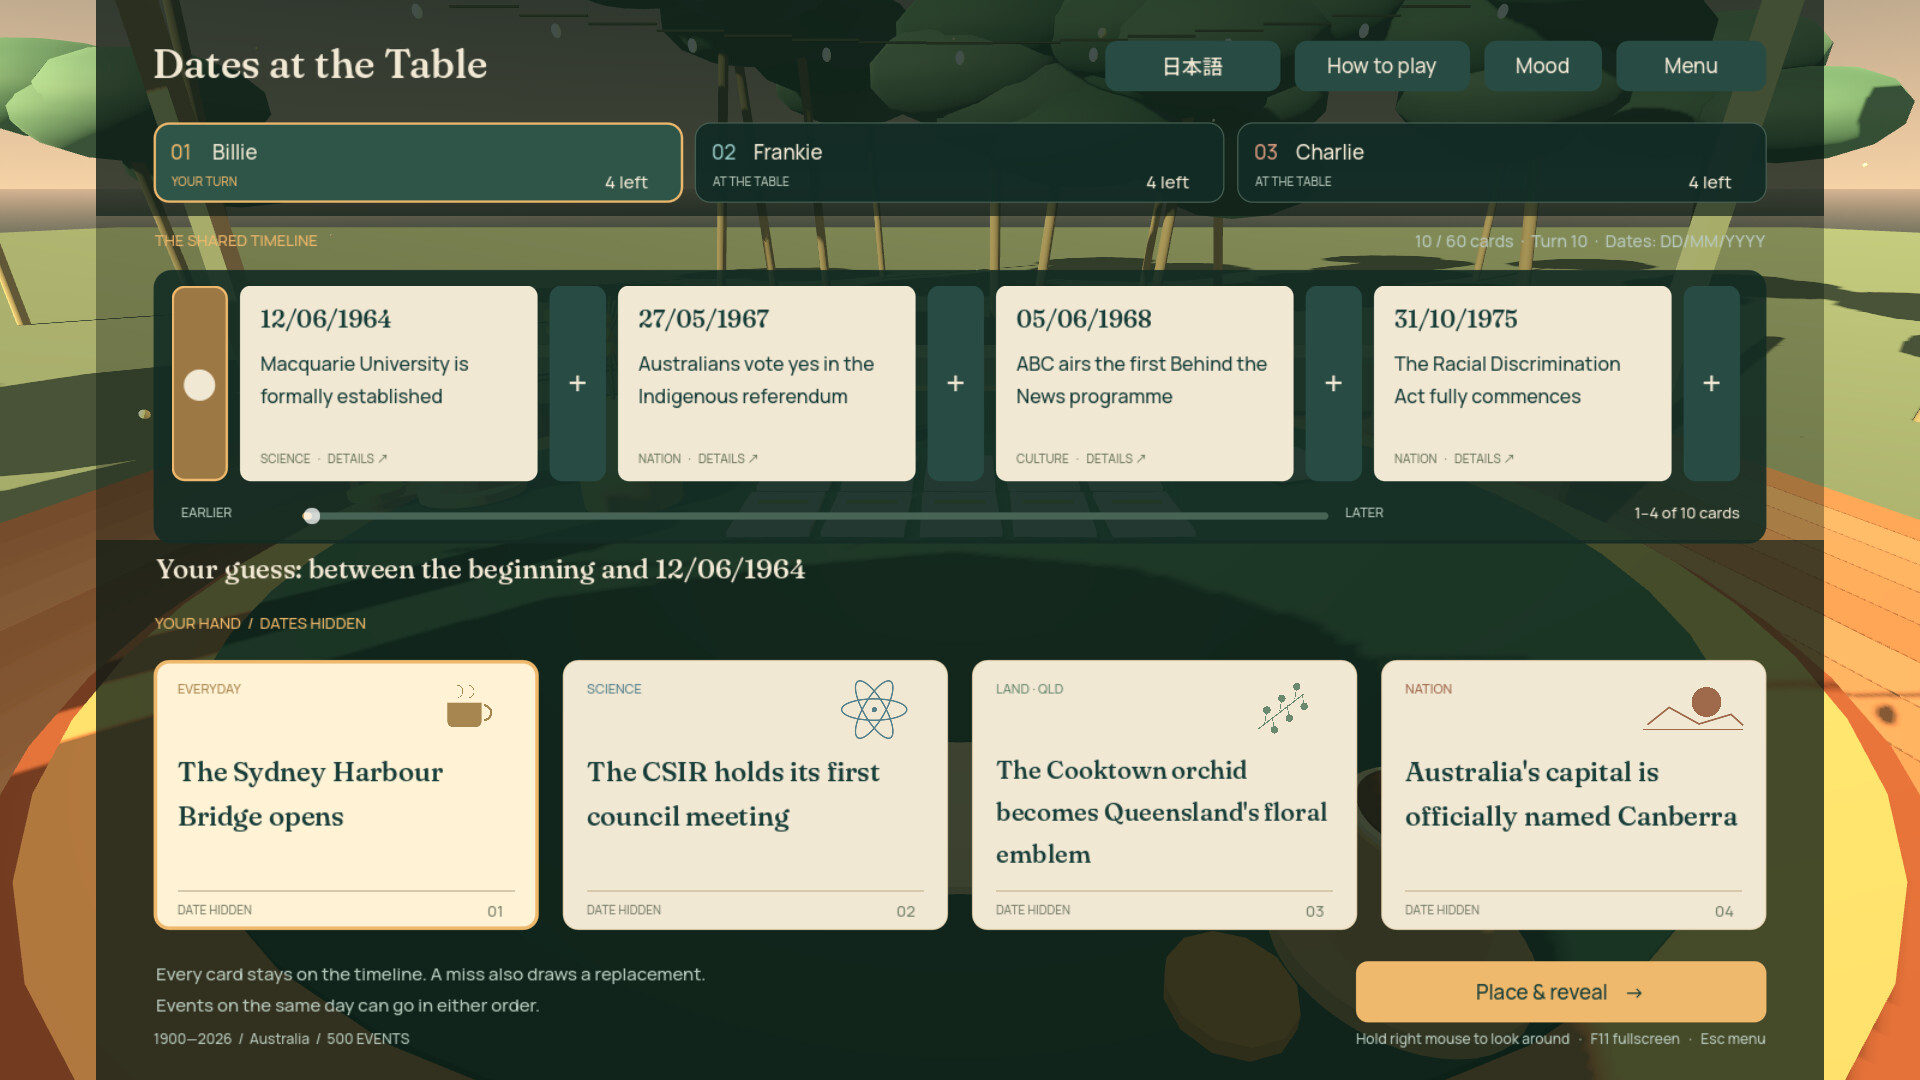Toggle the Mood setting
Screen dimensions: 1920x1080
pos(1542,66)
